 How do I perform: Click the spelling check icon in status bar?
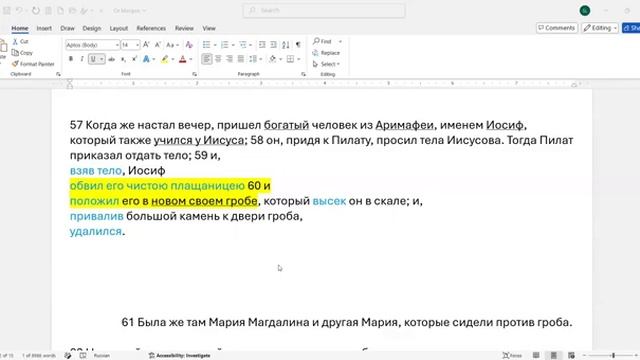[68, 356]
